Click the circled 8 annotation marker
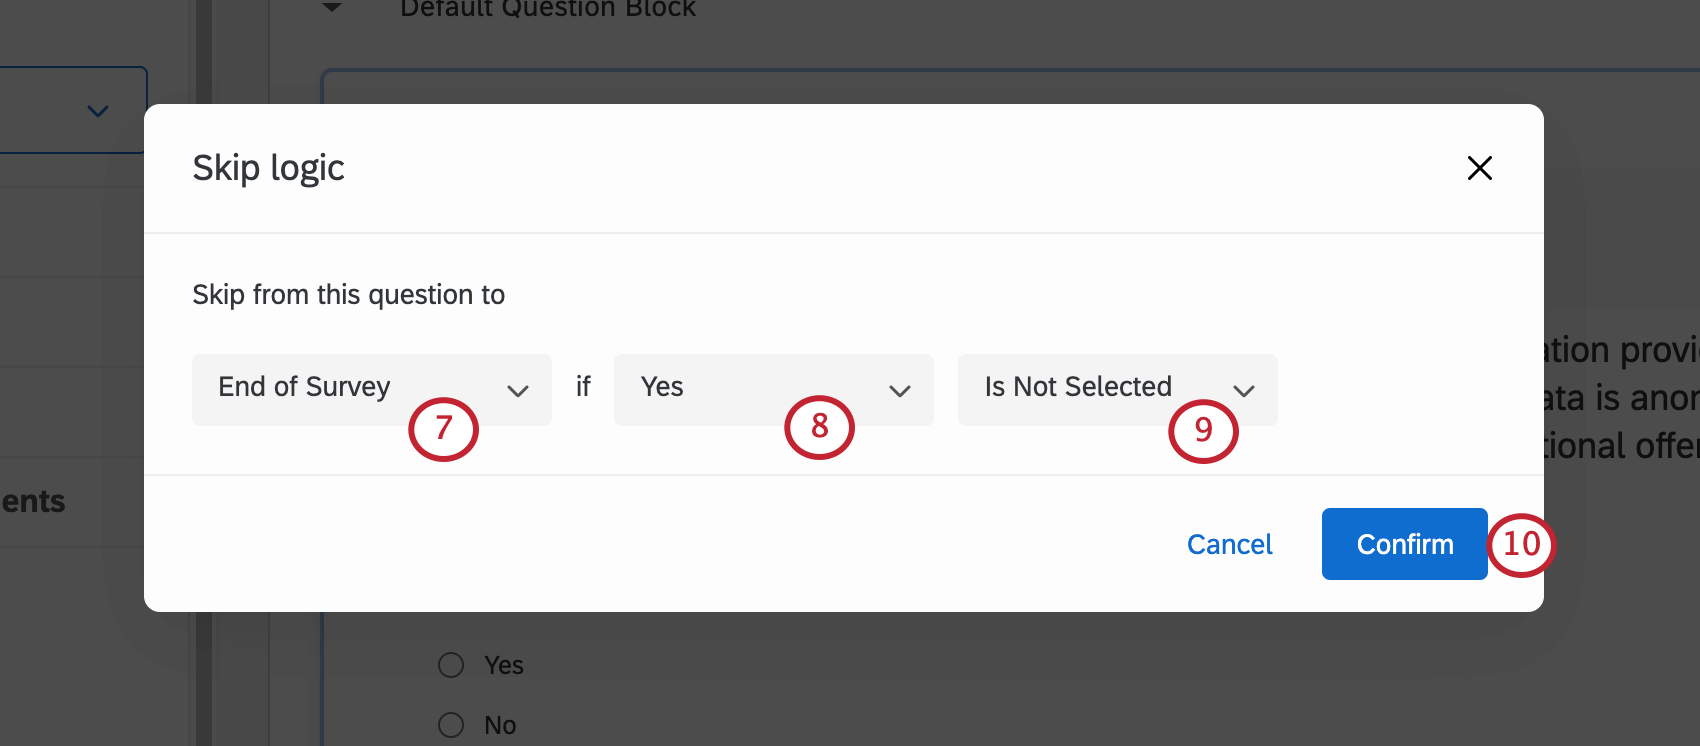The width and height of the screenshot is (1700, 746). pyautogui.click(x=819, y=427)
